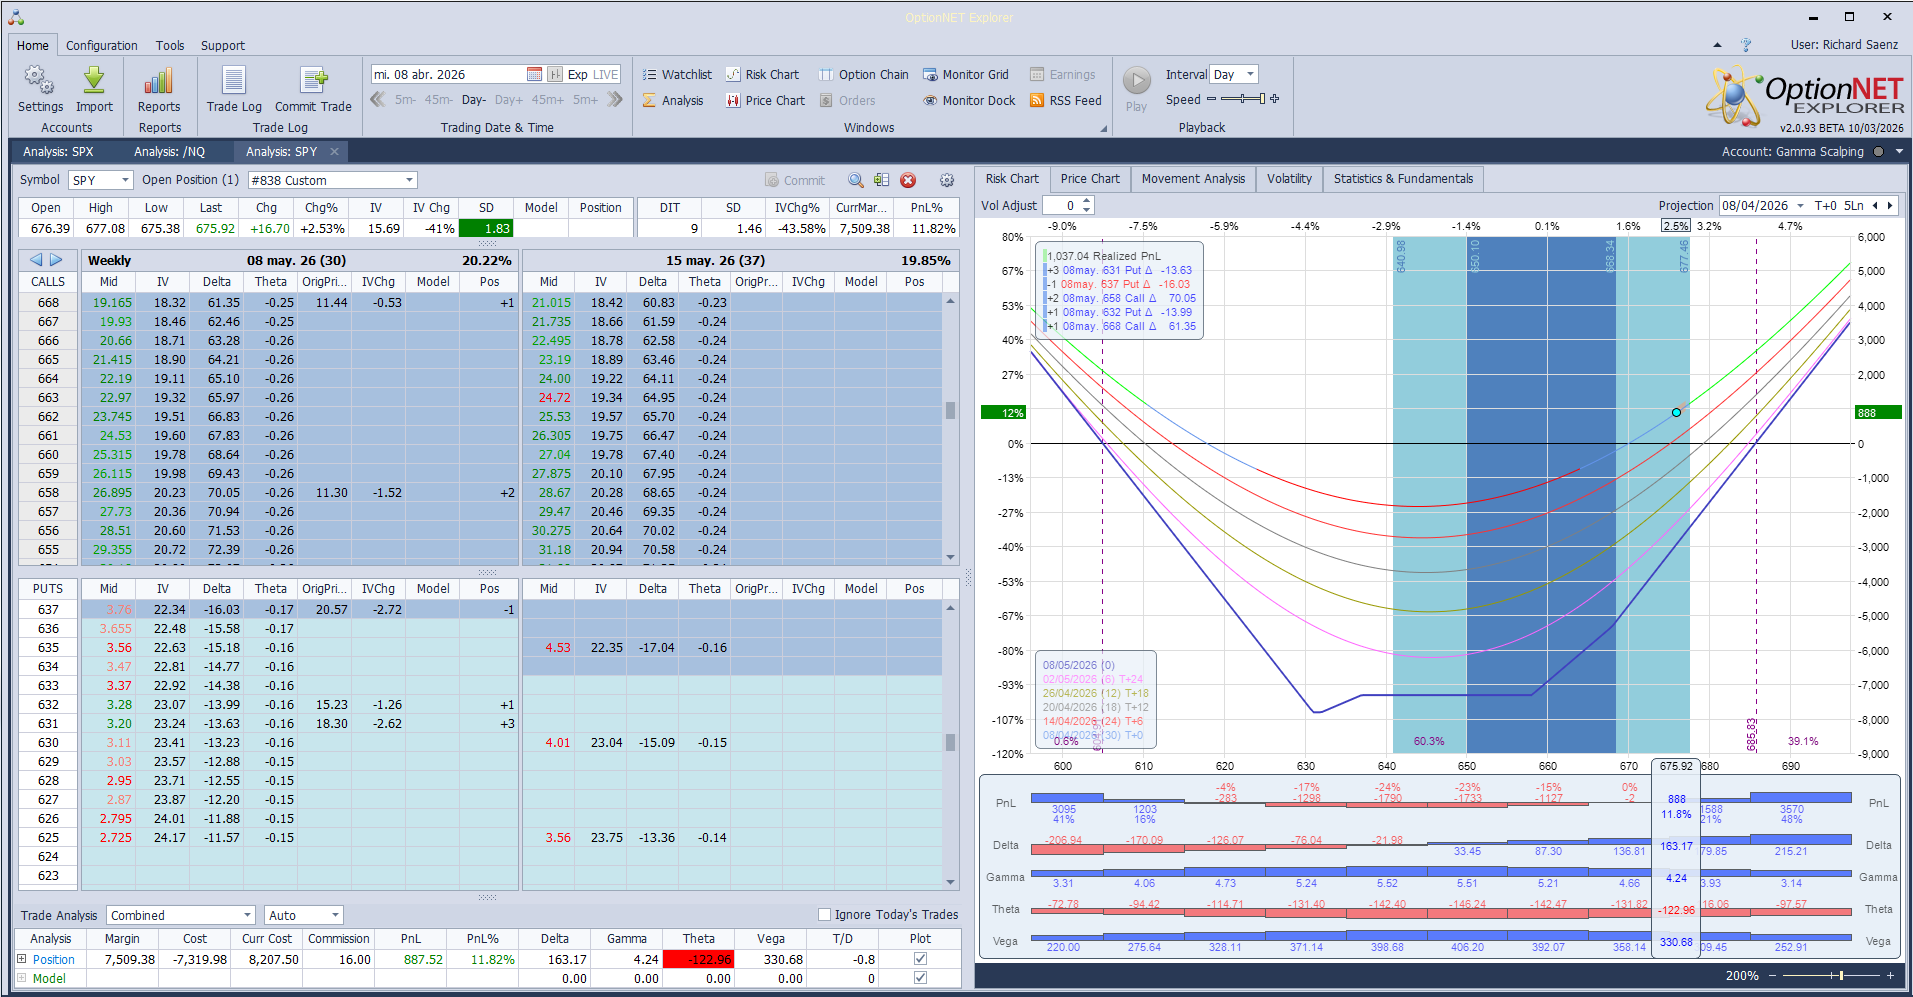This screenshot has height=997, width=1913.
Task: Open the RSS Feed window
Action: click(x=1066, y=101)
